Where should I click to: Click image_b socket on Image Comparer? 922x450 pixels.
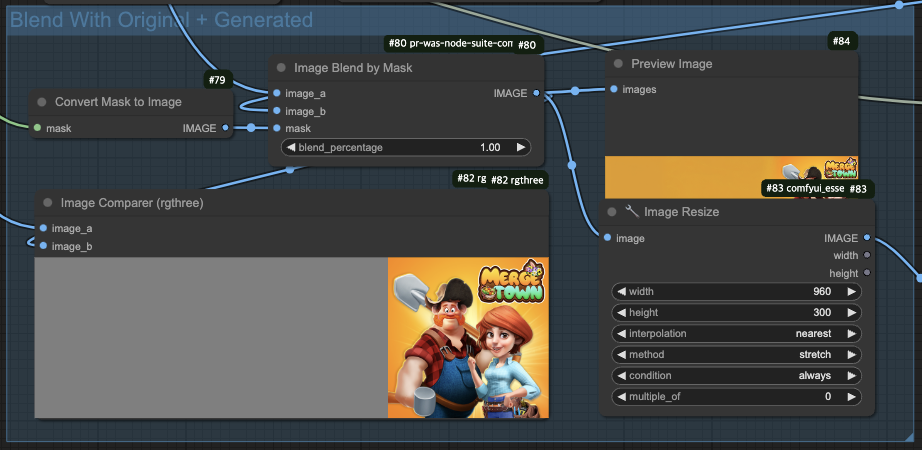(44, 246)
